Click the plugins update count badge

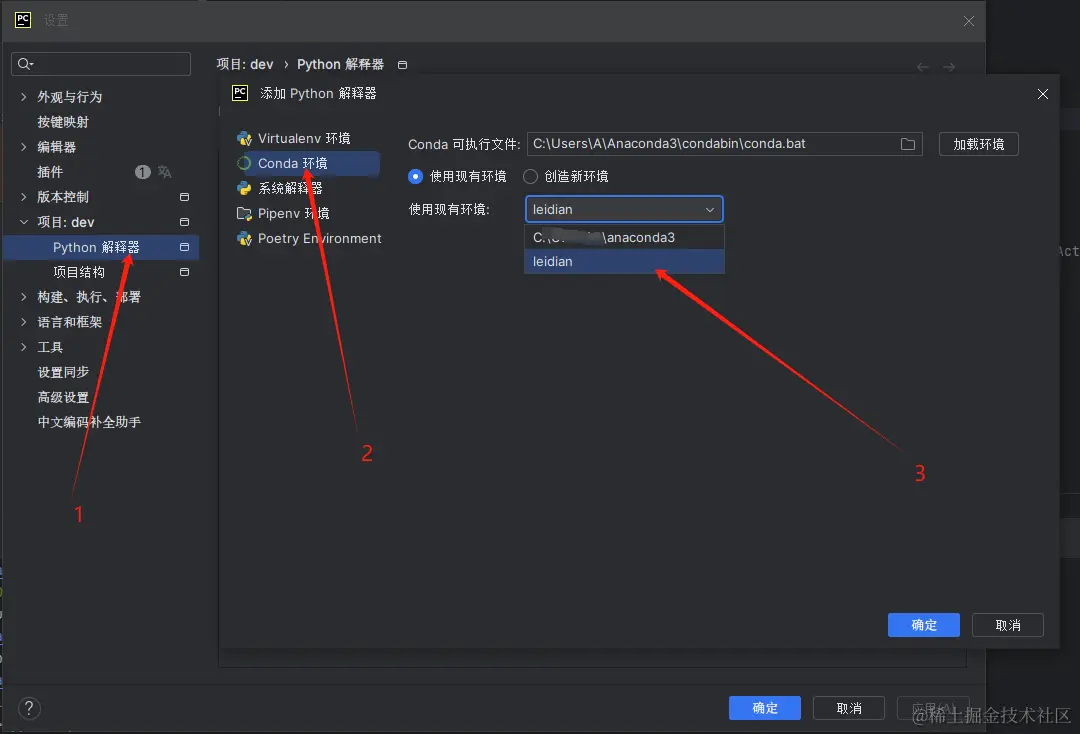pos(143,171)
